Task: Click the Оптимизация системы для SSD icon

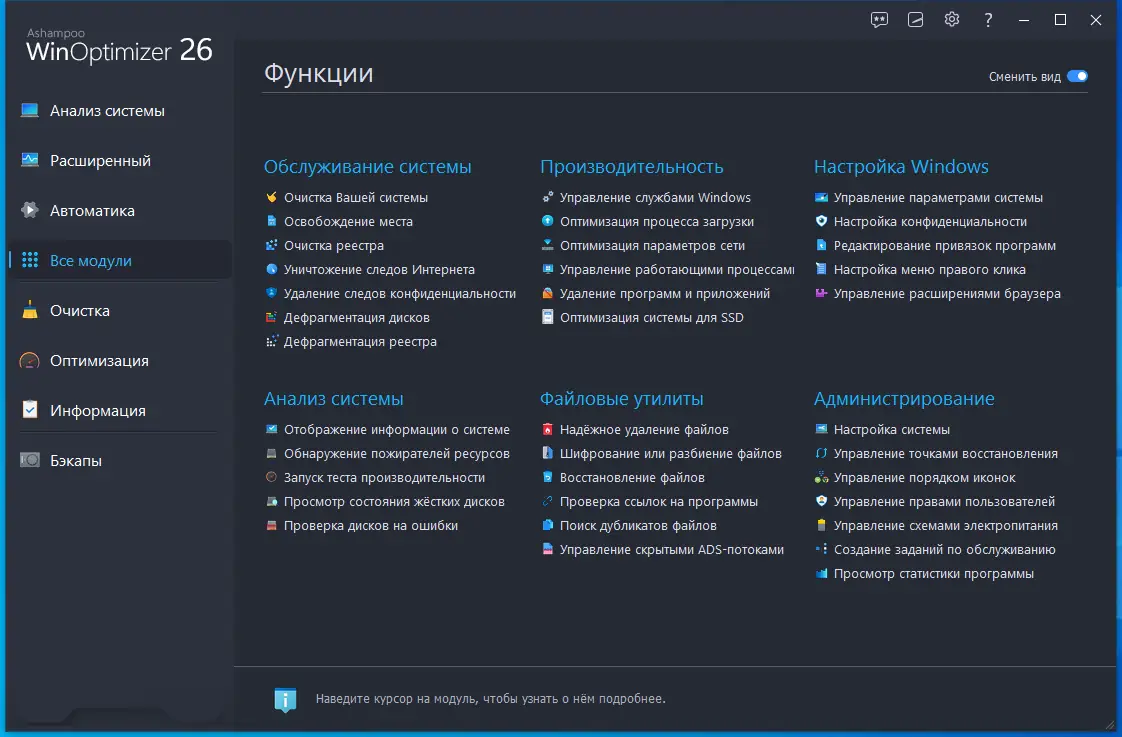Action: tap(547, 317)
